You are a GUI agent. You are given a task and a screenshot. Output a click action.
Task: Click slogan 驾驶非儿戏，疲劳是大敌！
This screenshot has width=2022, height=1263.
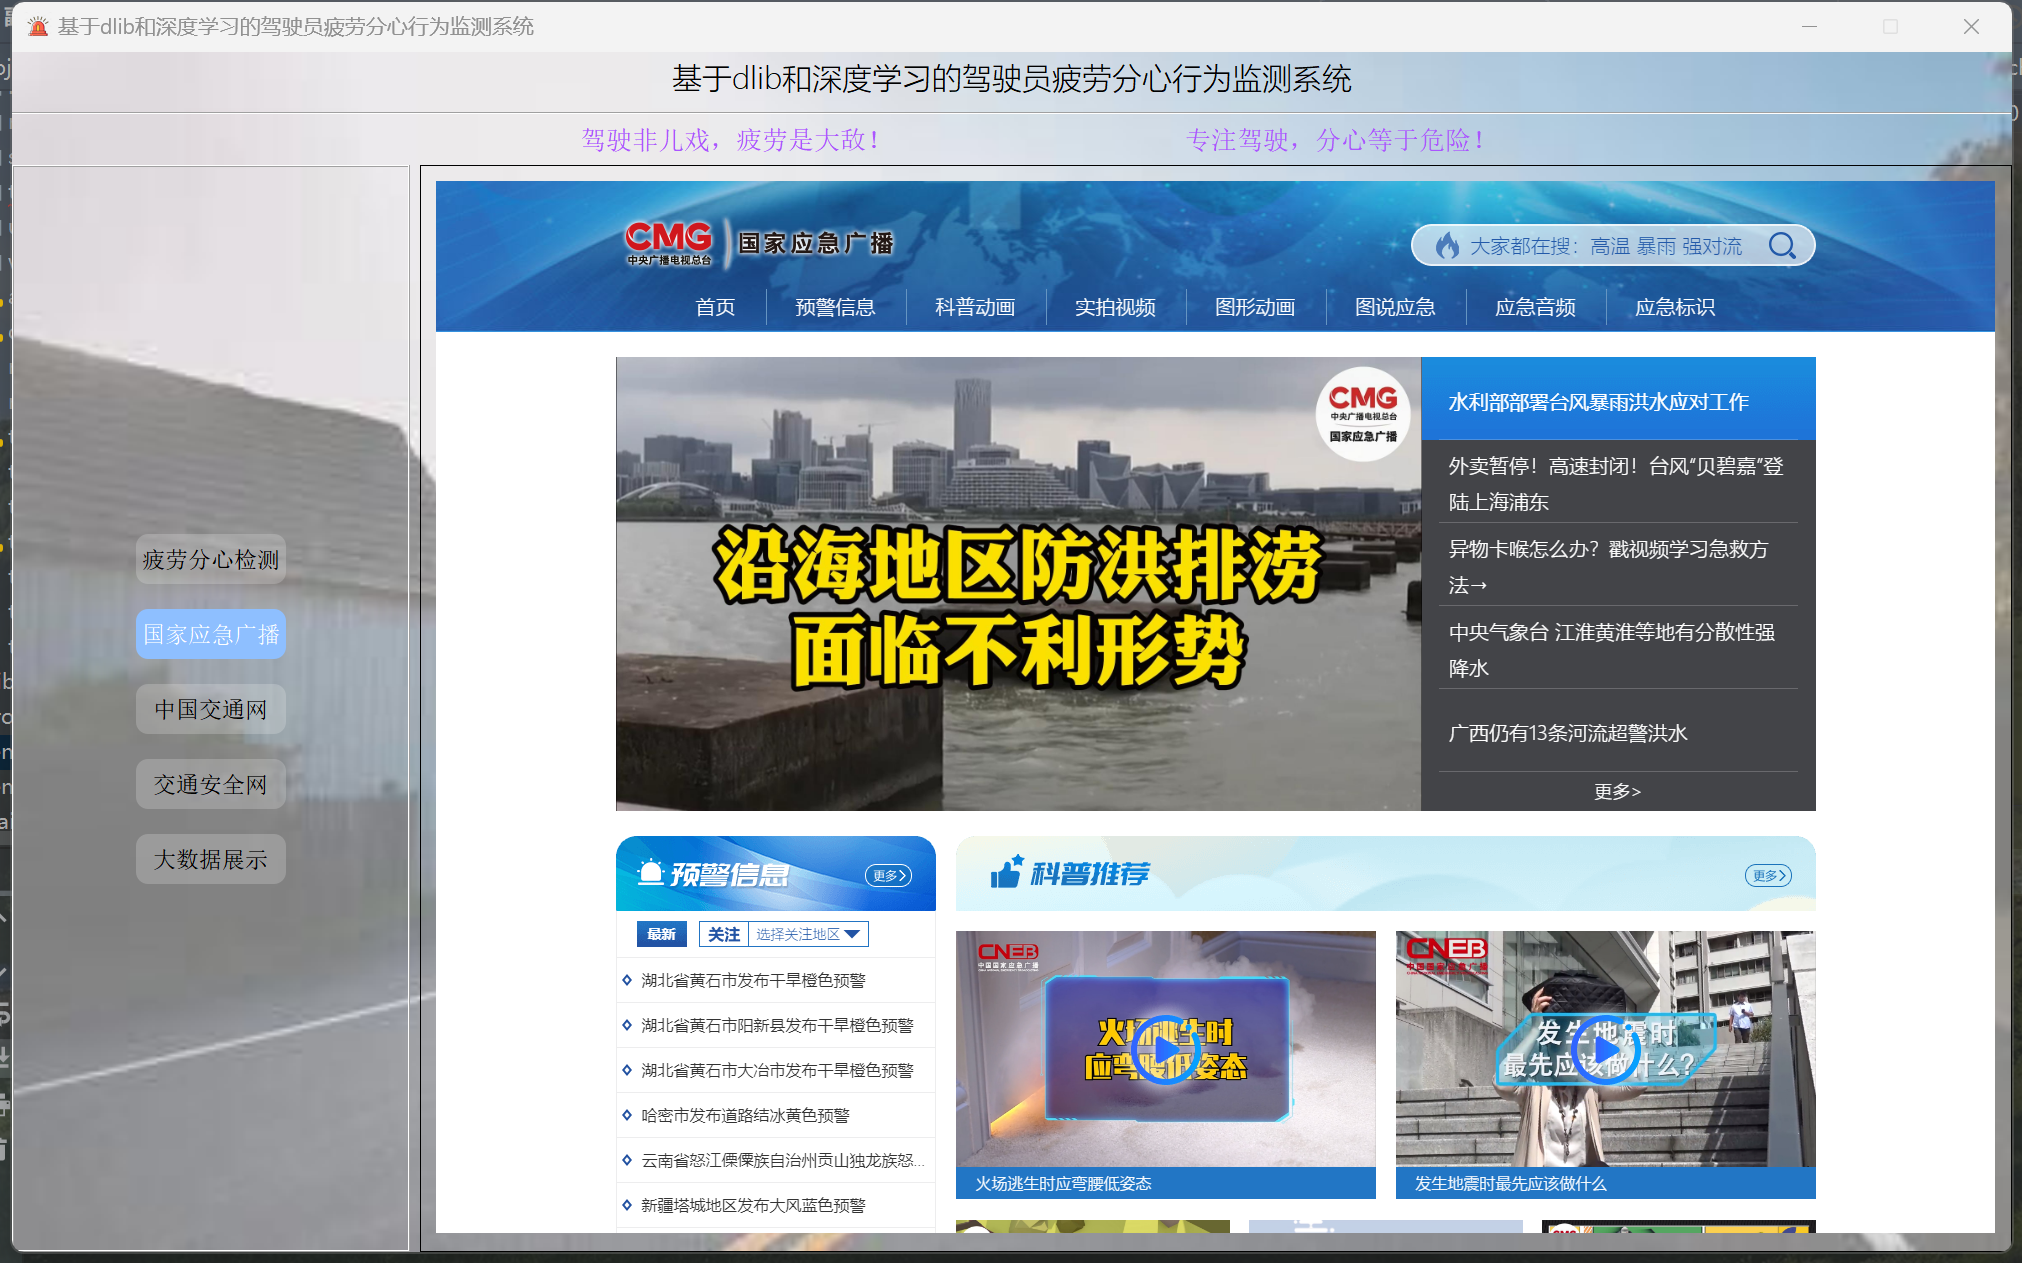[x=731, y=140]
